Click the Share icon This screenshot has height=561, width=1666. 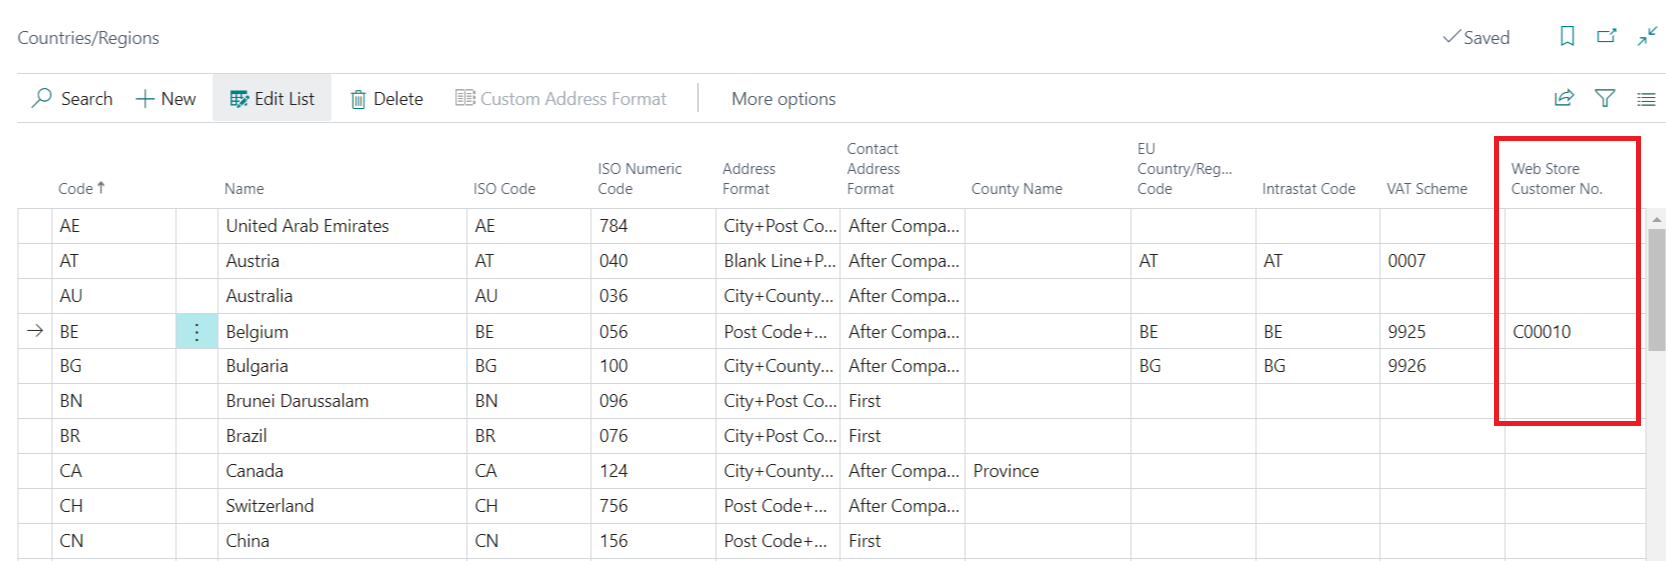1564,98
